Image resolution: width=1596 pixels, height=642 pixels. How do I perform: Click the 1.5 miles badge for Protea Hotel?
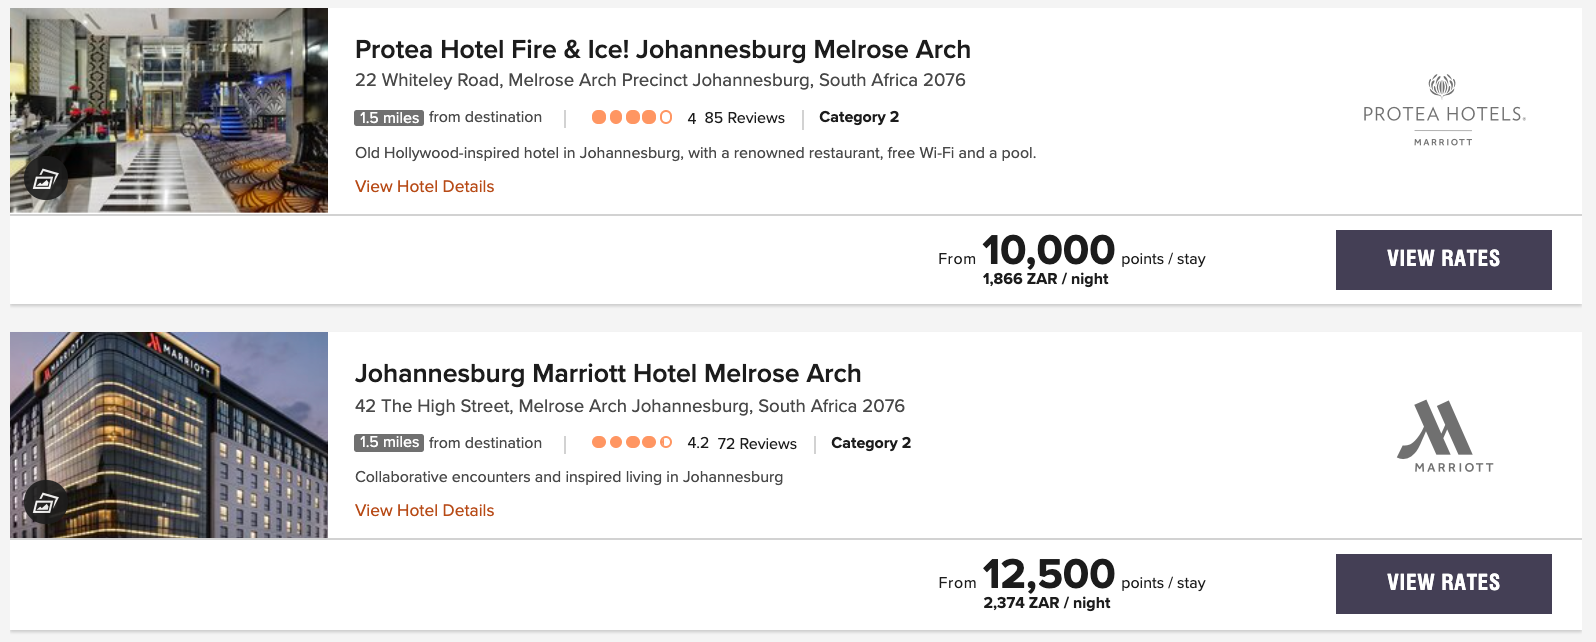pos(389,118)
